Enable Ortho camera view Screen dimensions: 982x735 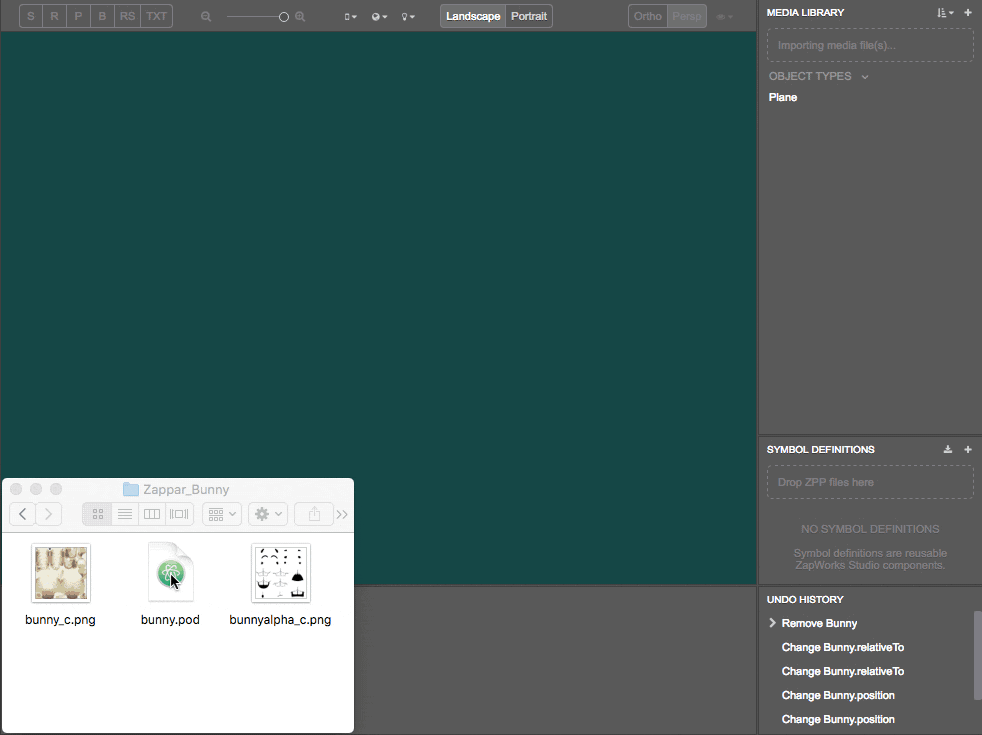[648, 16]
